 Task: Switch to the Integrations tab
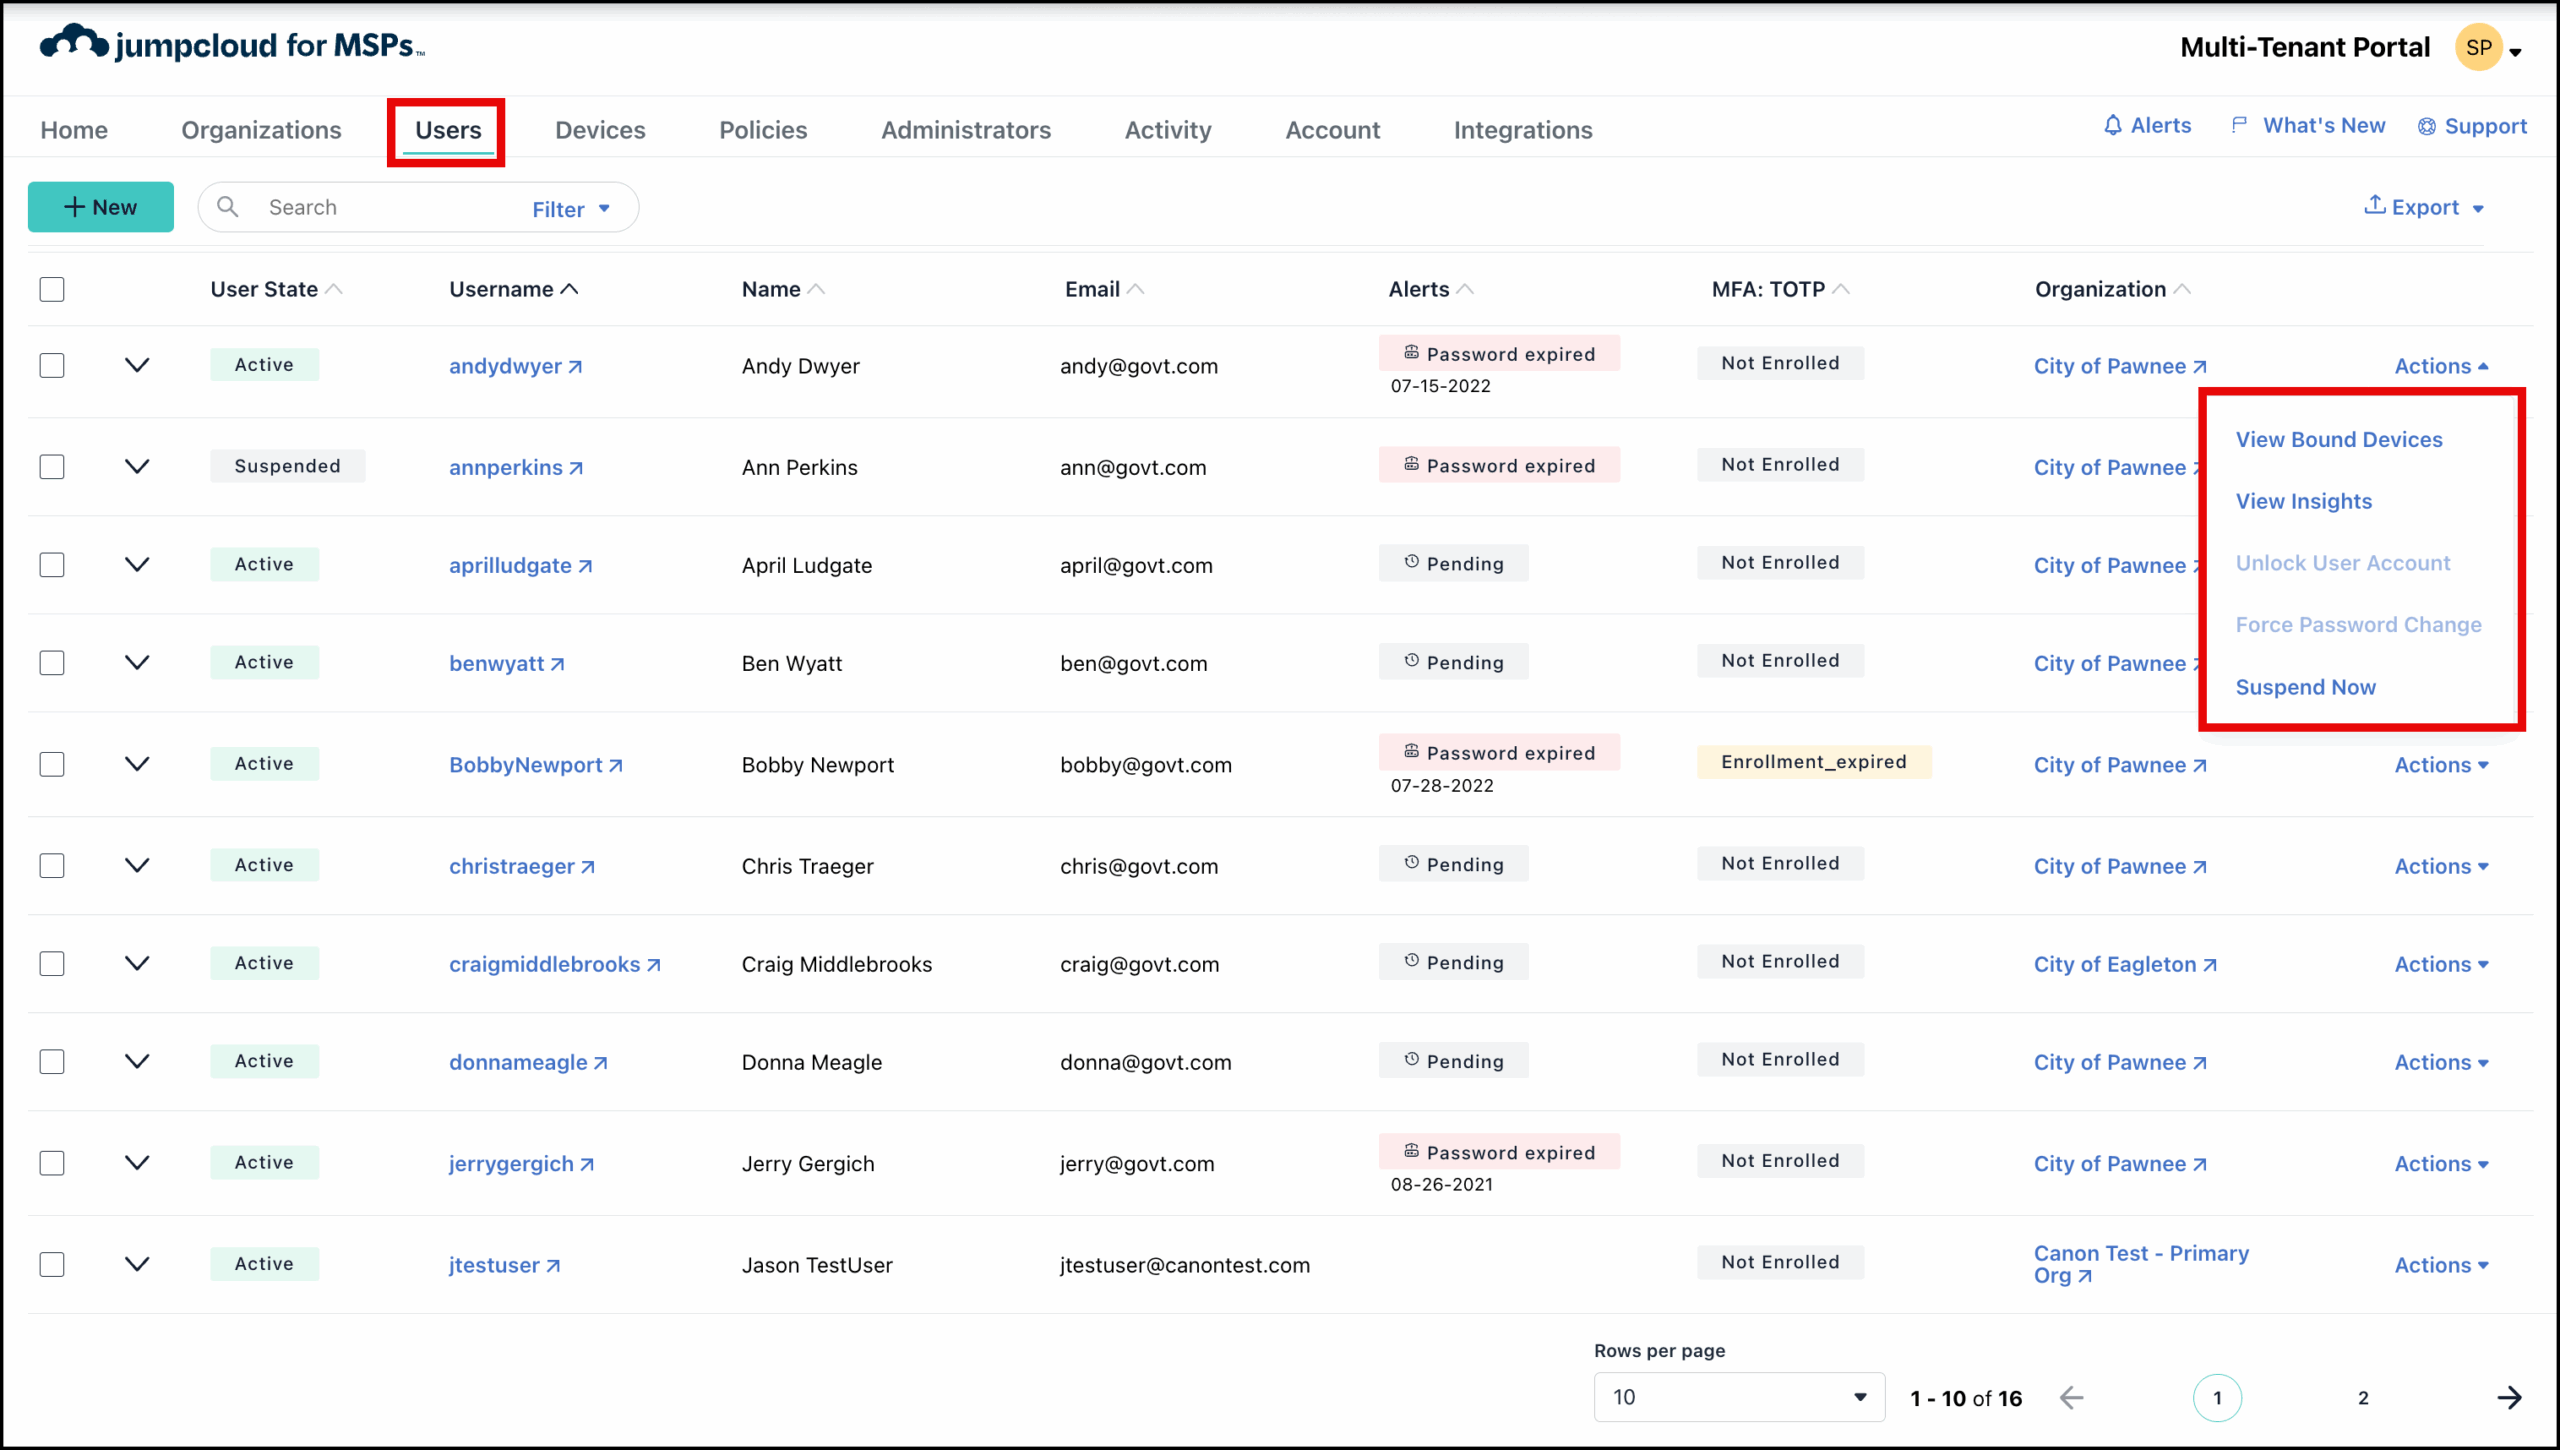tap(1523, 130)
